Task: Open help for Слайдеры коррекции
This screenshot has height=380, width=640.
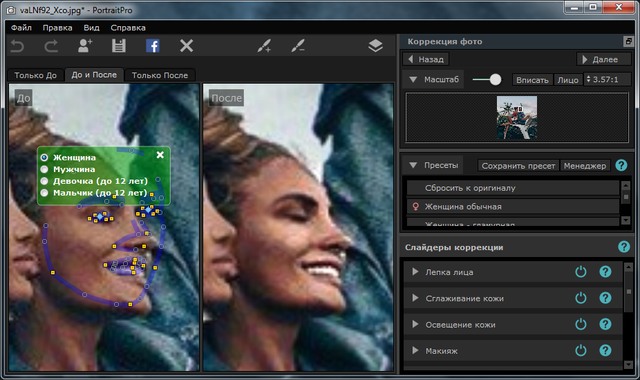Action: (623, 247)
